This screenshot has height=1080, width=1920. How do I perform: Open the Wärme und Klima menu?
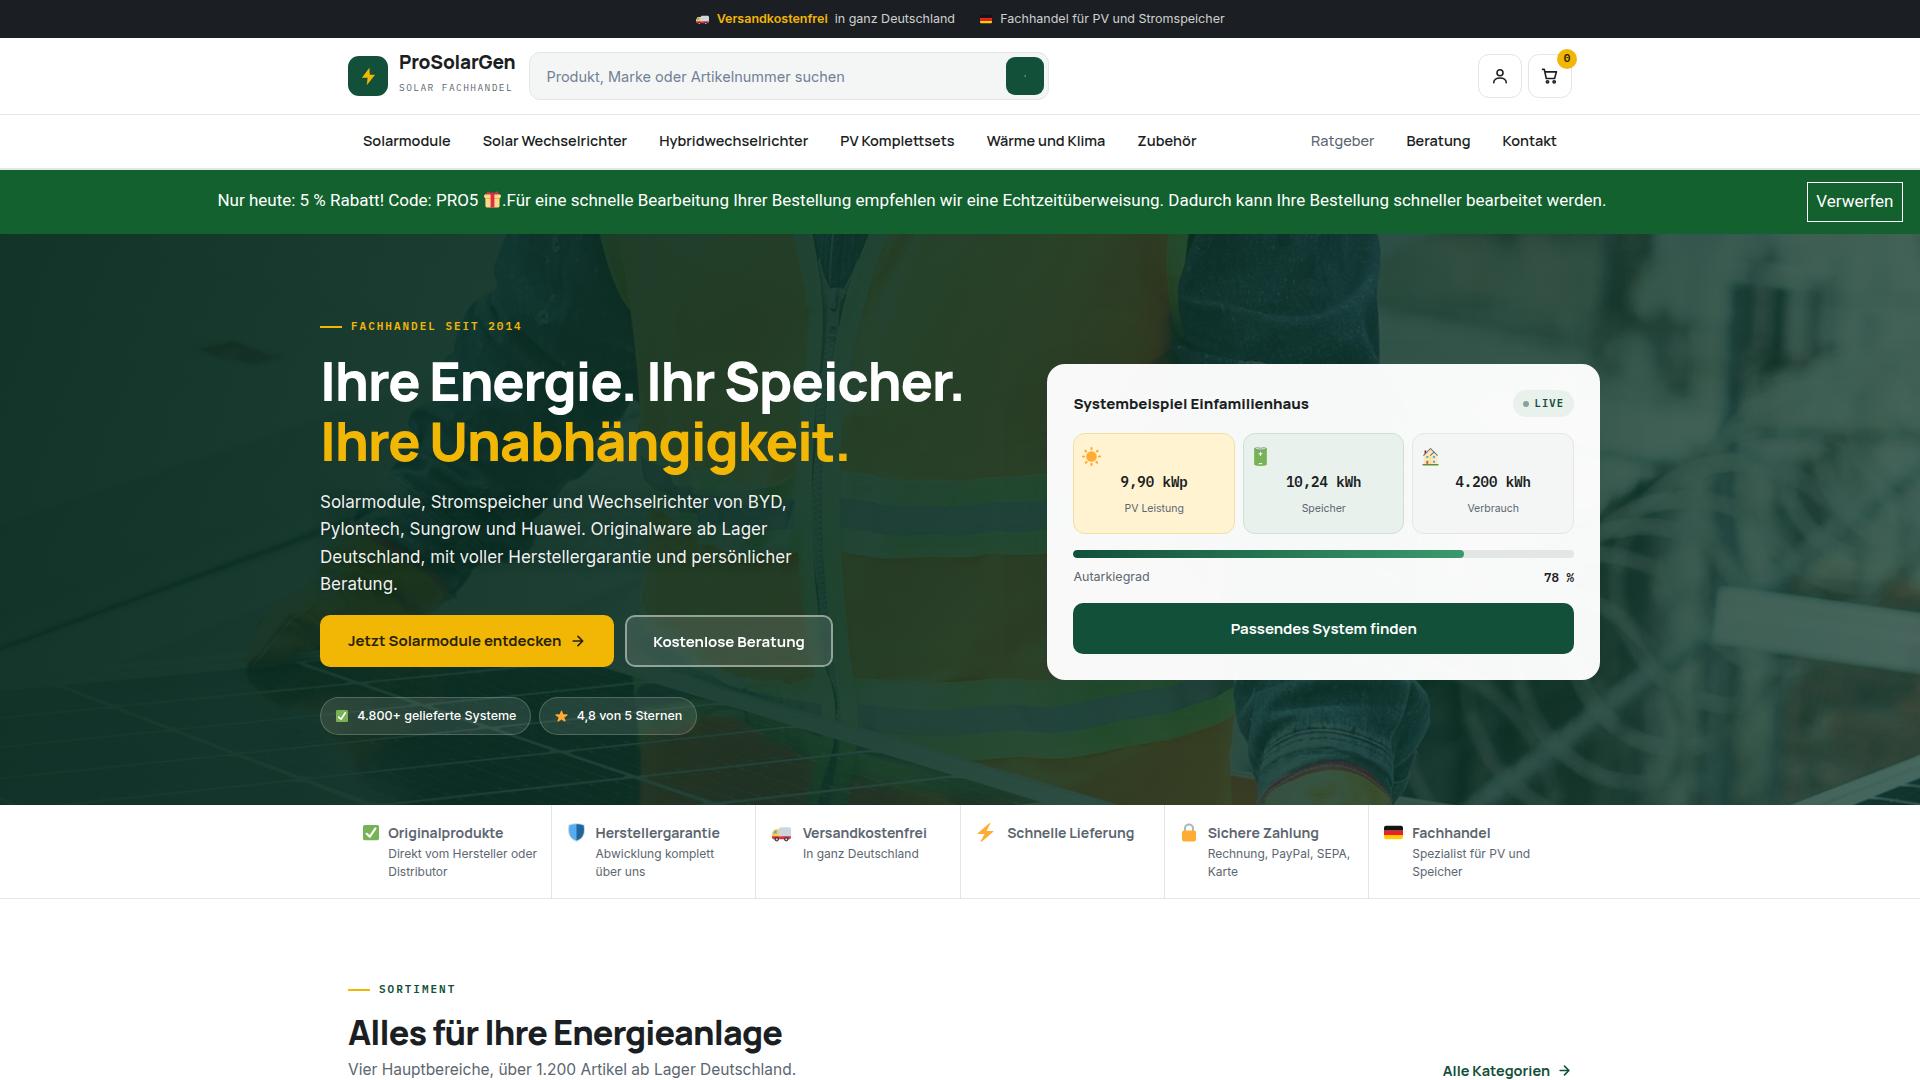[x=1045, y=141]
